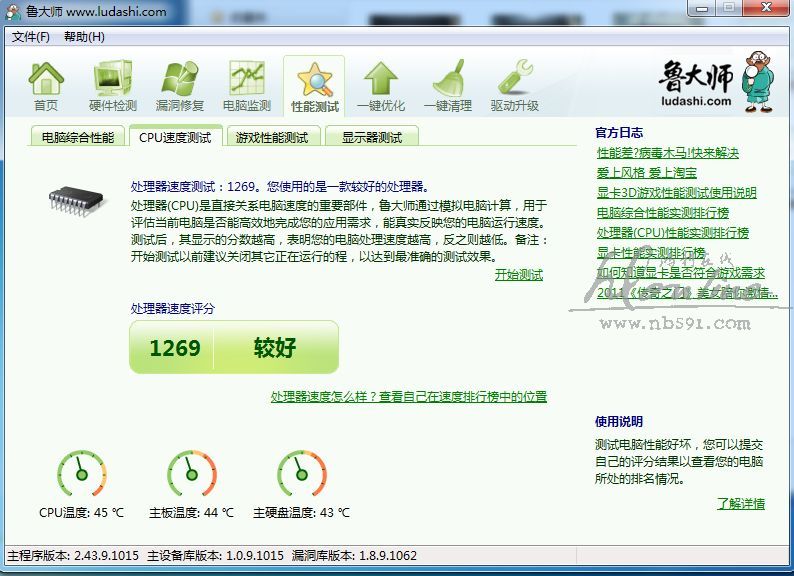The height and width of the screenshot is (576, 794).
Task: Open the 帮助(H) menu
Action: pyautogui.click(x=84, y=37)
